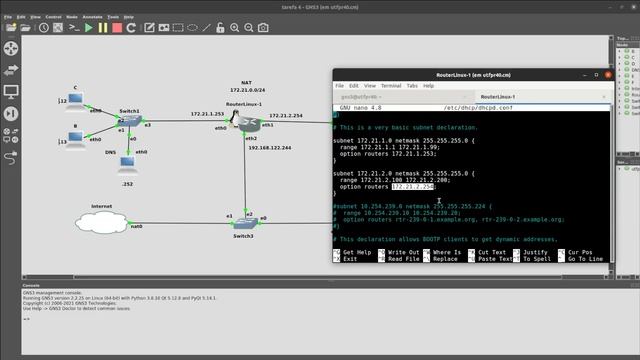Open console to all devices

pyautogui.click(x=74, y=27)
